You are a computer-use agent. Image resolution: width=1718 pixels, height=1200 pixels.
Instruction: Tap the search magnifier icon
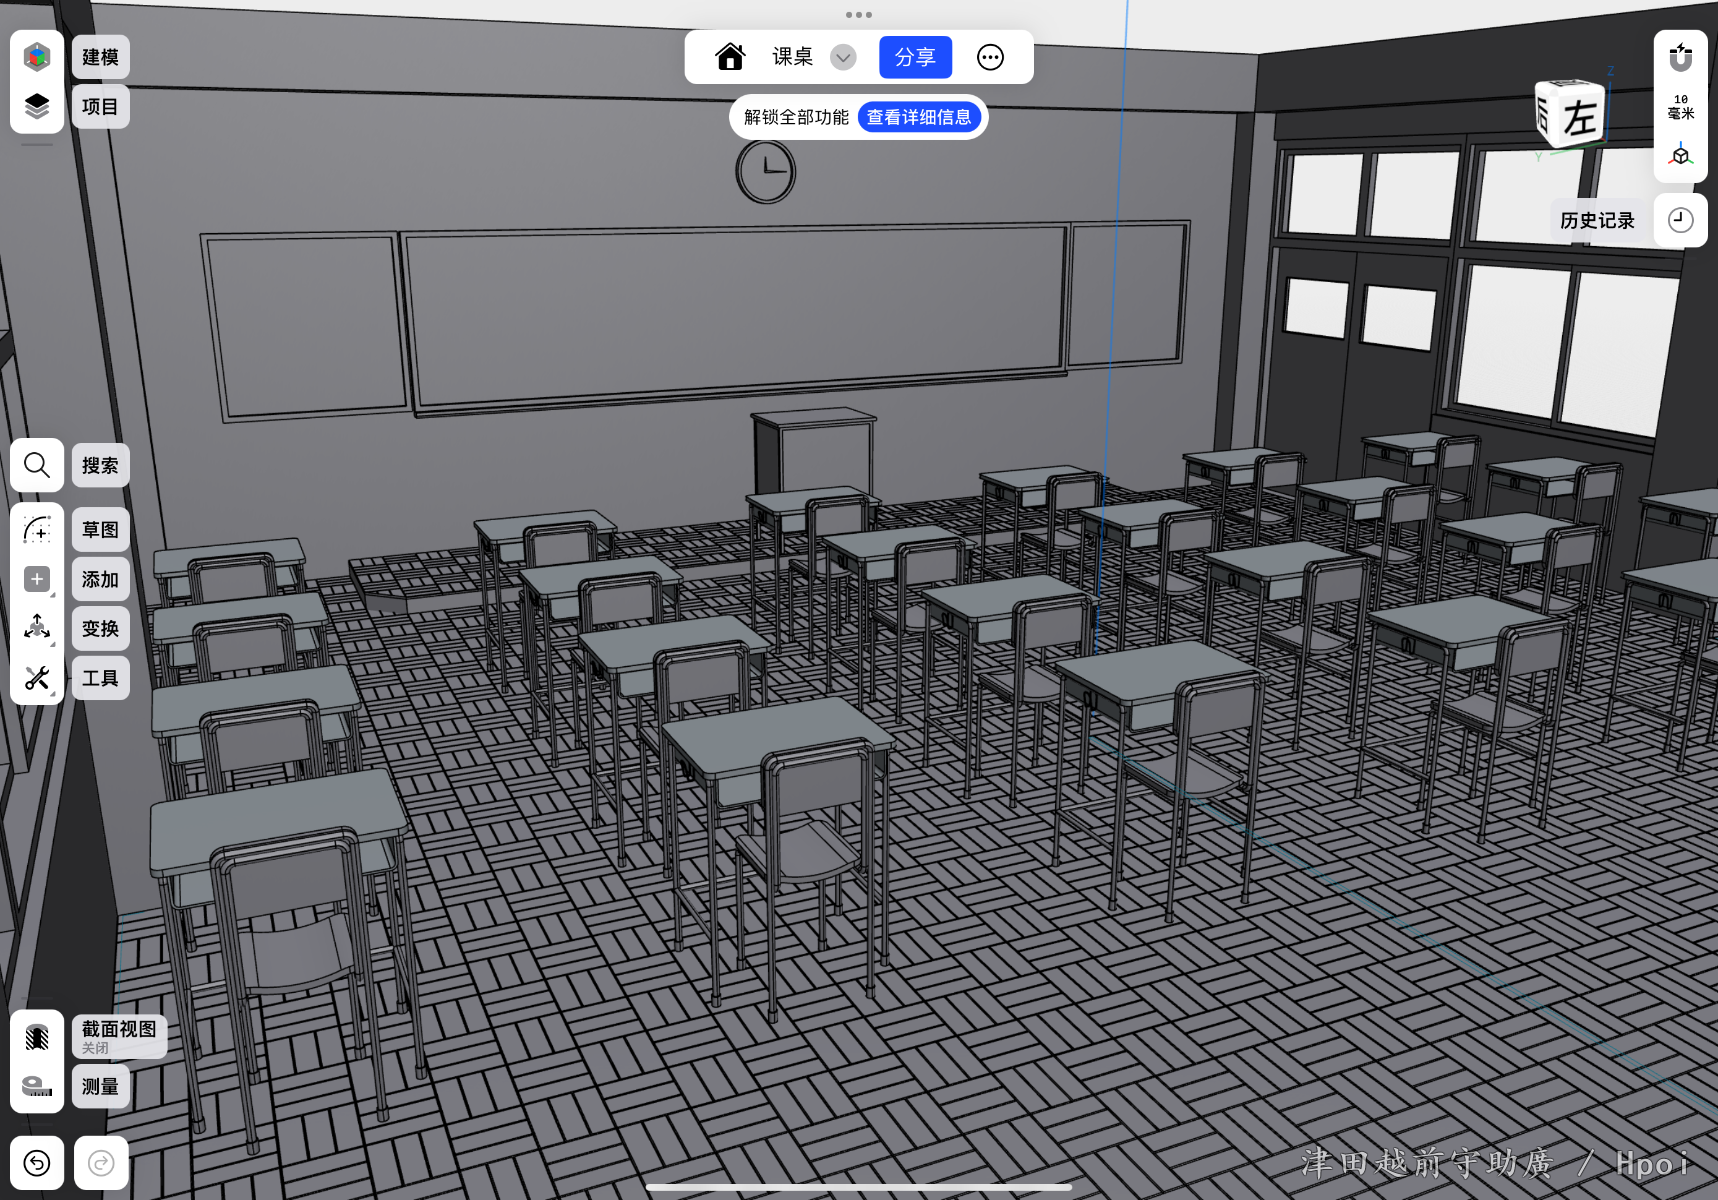[37, 465]
